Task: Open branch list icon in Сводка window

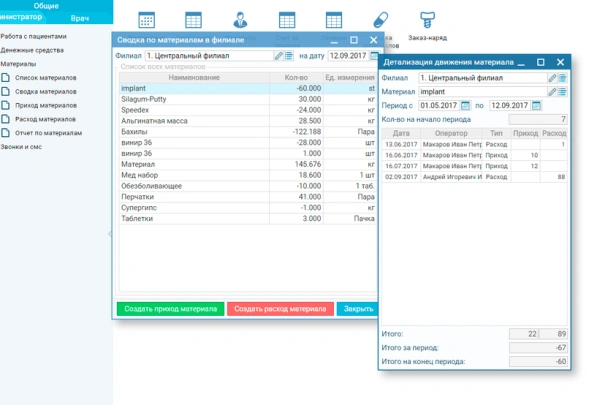Action: (290, 56)
